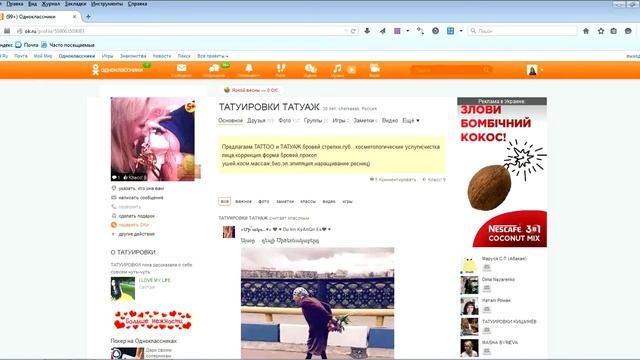Open the Инструменты menu
Viewport: 640px width, 360px height.
107,4
